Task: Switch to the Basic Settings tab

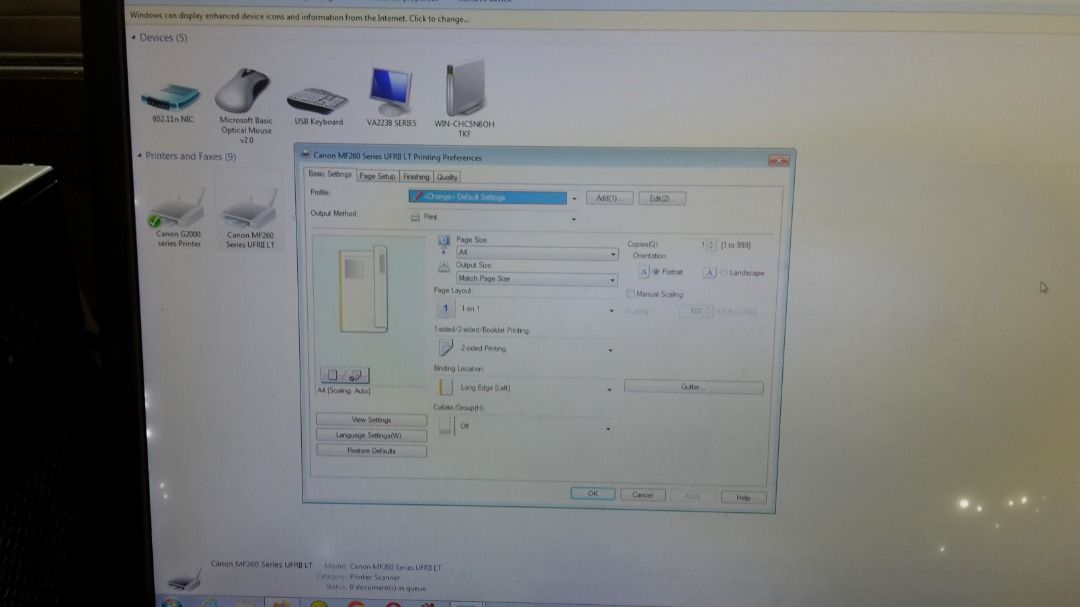Action: (330, 174)
